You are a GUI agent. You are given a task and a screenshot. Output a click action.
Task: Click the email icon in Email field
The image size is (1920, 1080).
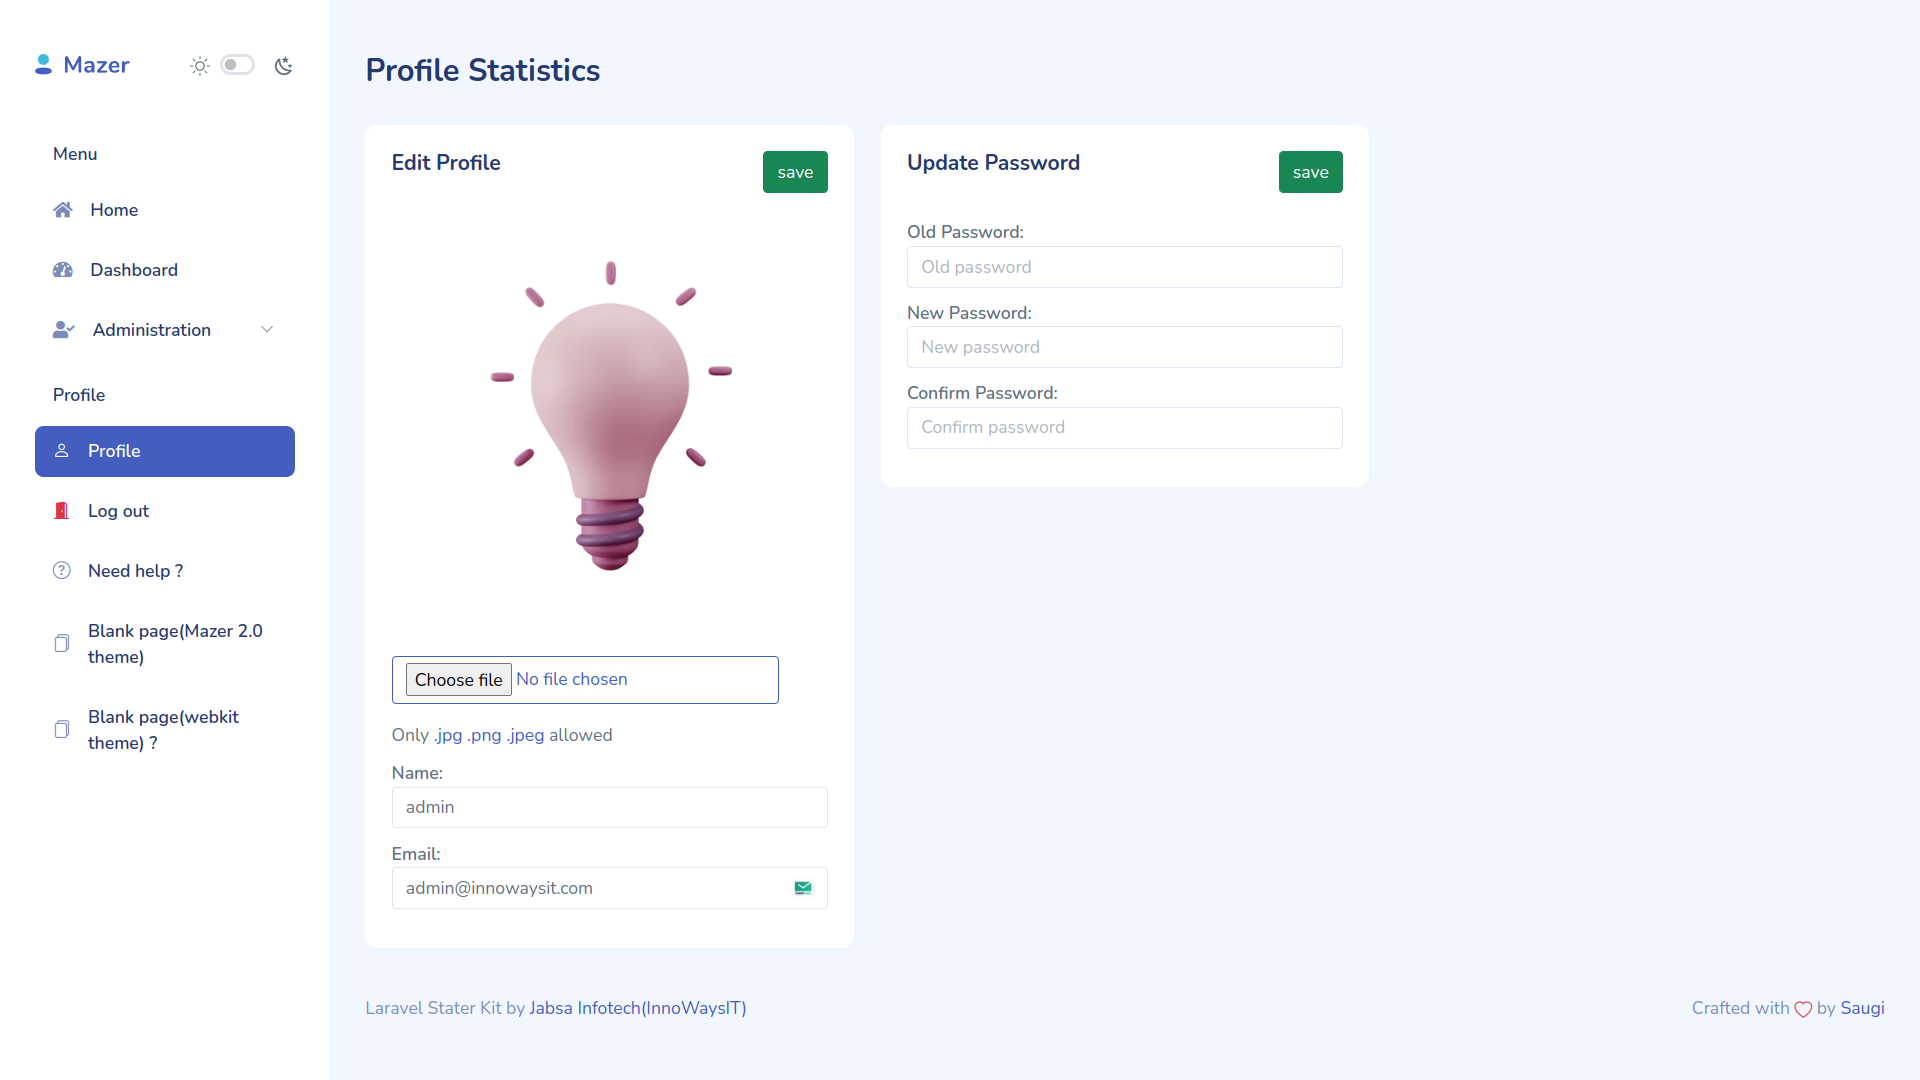coord(803,888)
